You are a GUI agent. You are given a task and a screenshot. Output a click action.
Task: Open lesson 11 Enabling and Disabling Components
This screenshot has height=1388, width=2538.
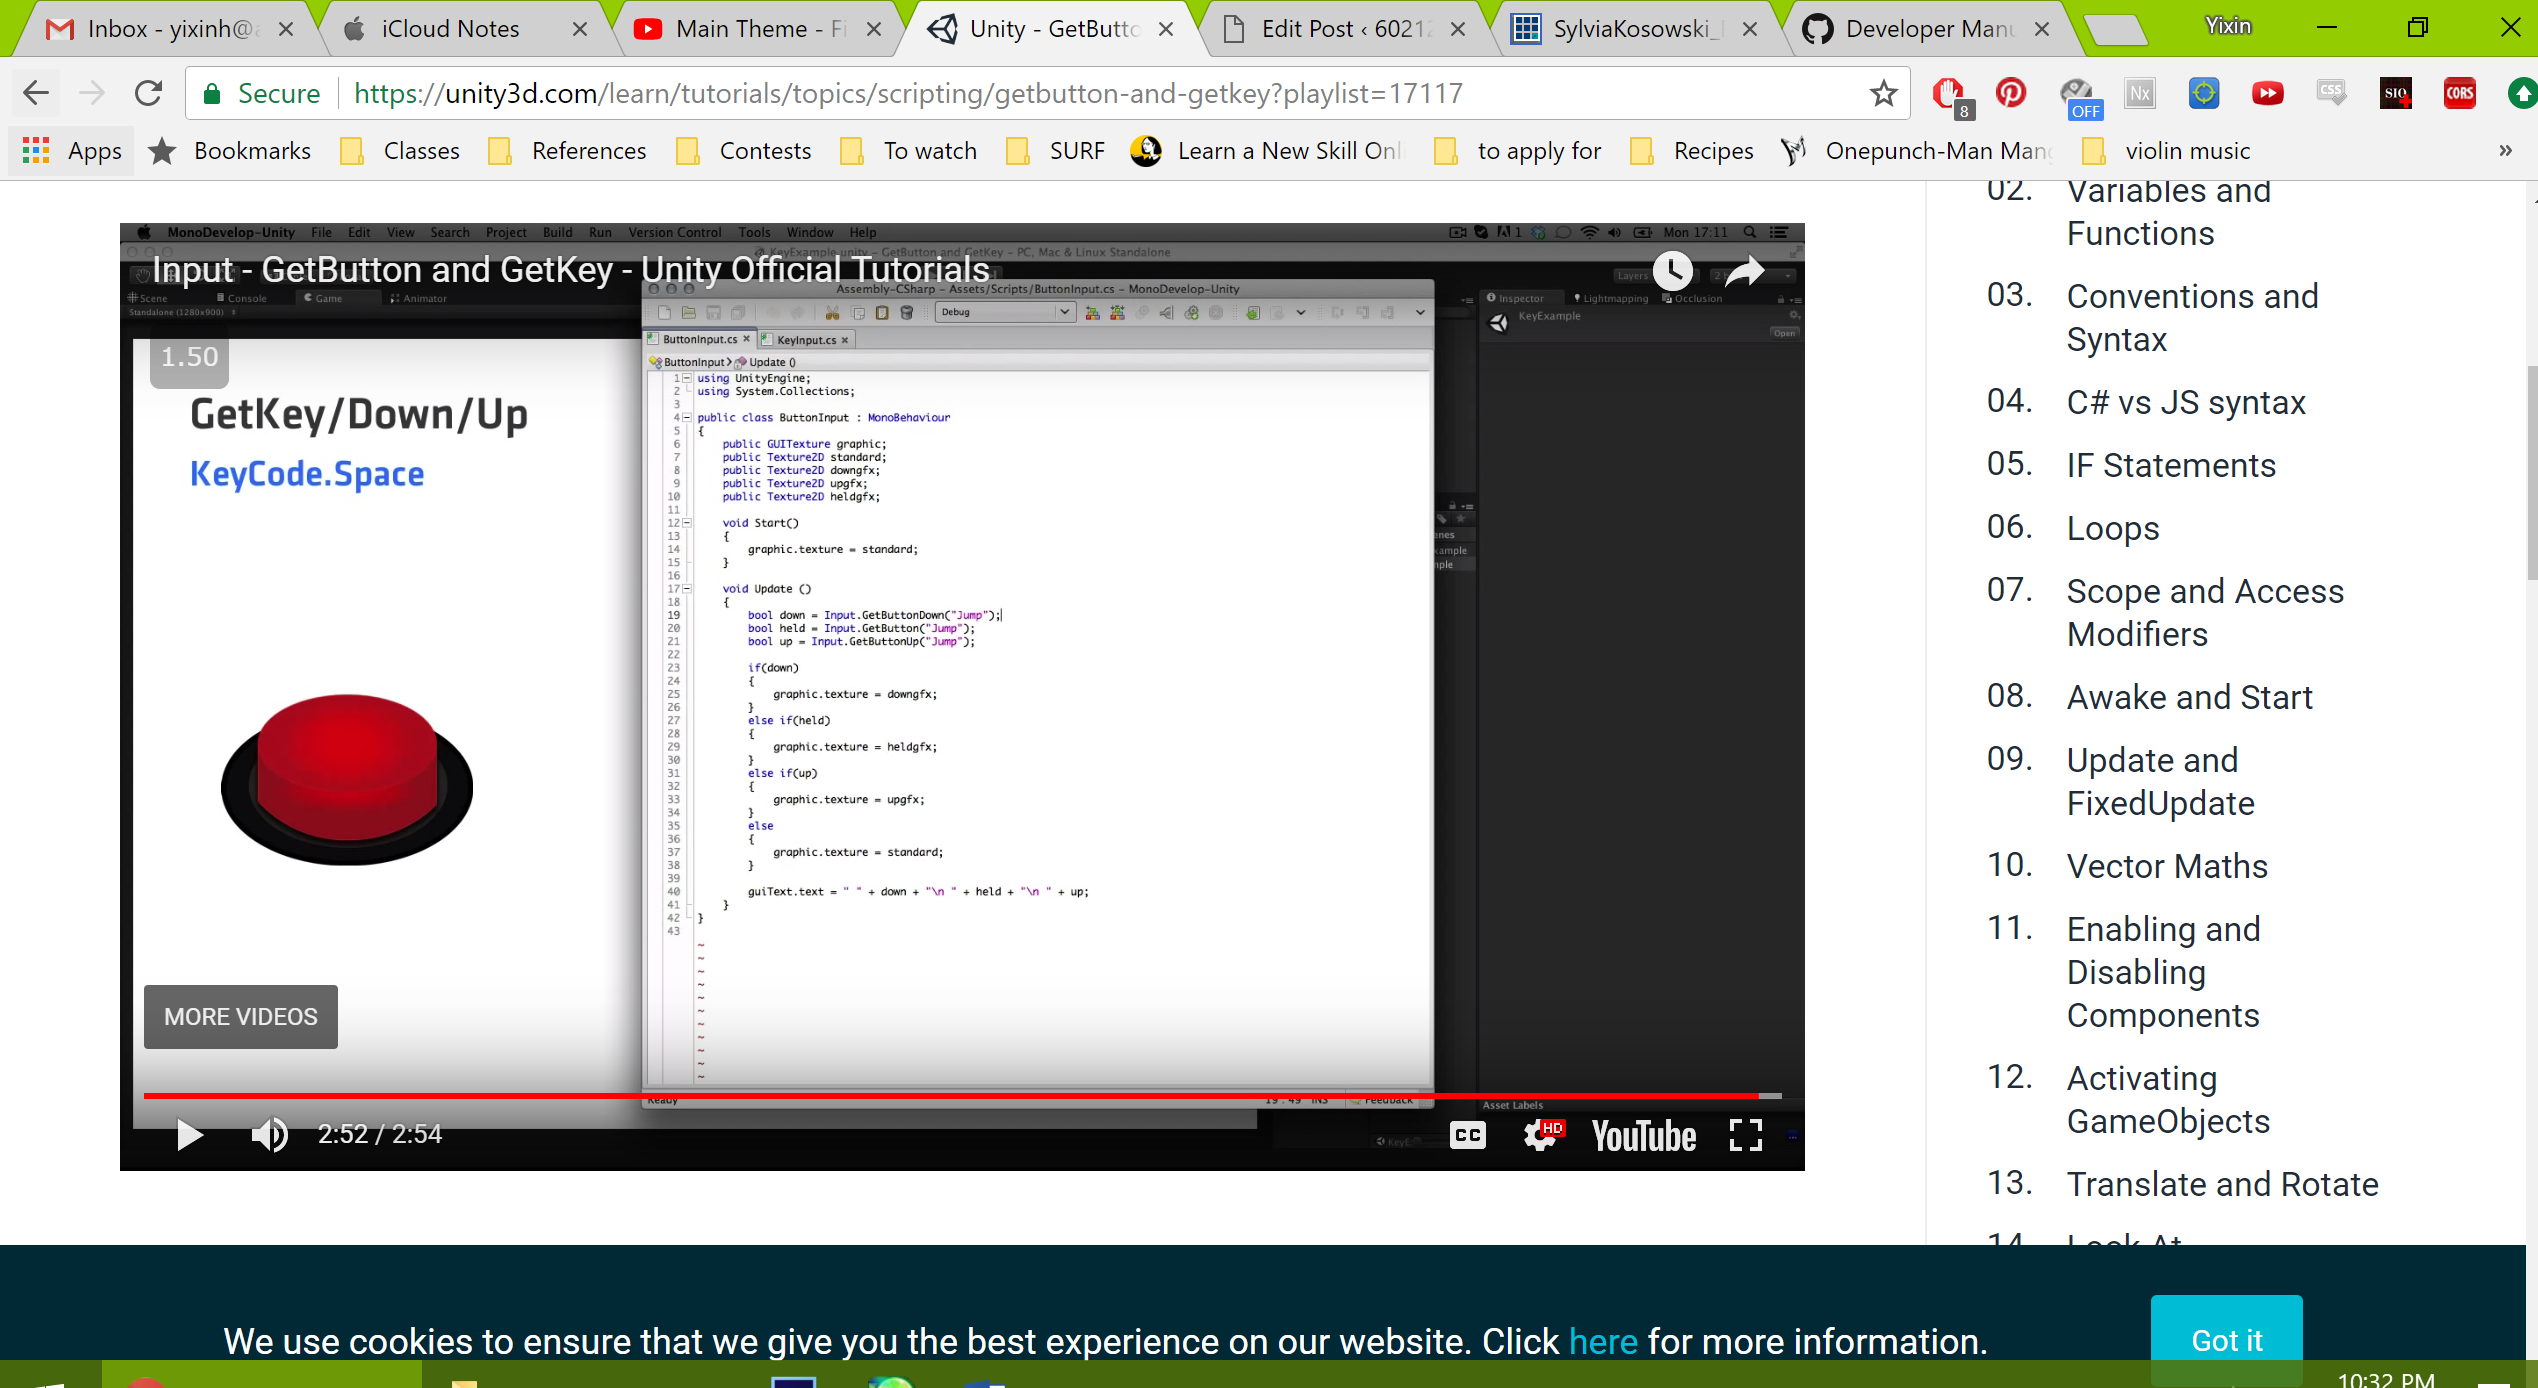2163,972
